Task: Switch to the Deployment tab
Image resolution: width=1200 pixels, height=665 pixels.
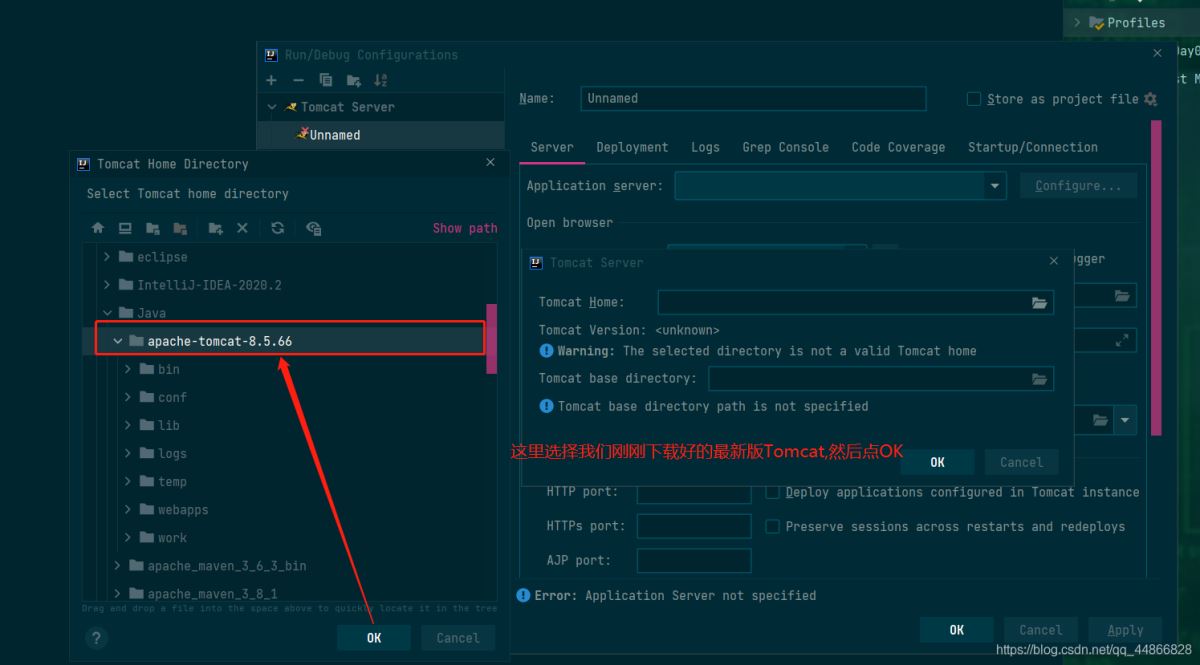Action: click(632, 147)
